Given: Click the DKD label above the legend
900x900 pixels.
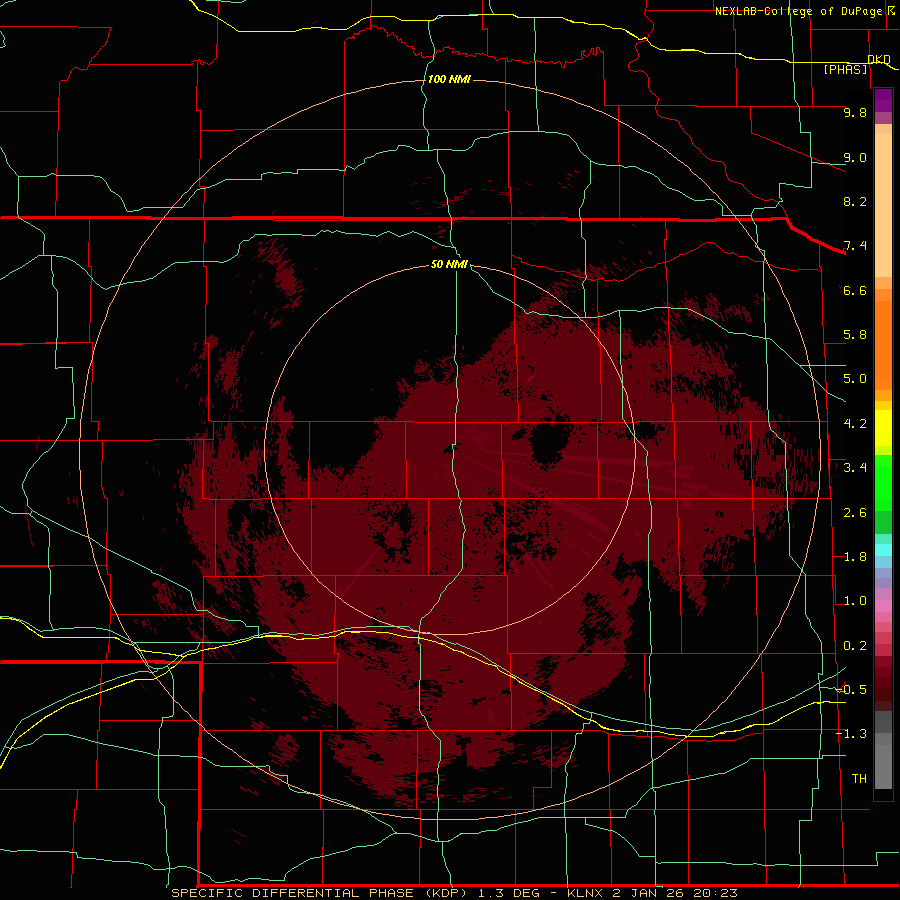Looking at the screenshot, I should coord(879,59).
